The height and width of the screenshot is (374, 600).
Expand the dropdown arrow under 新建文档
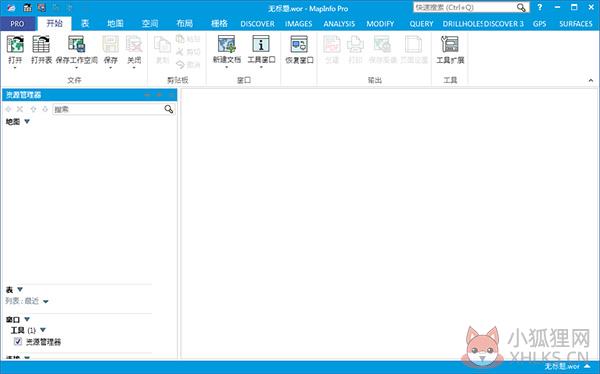pos(227,68)
